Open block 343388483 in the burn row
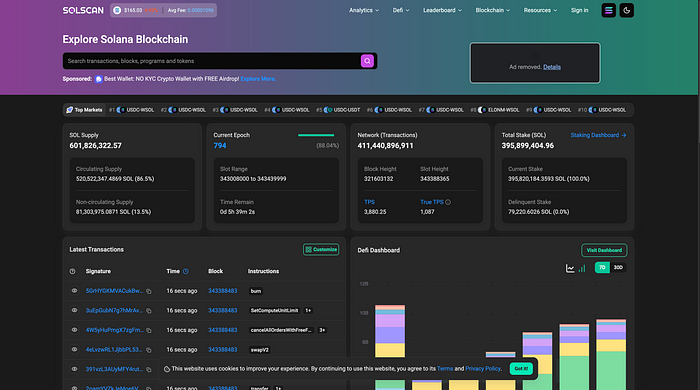 tap(222, 291)
